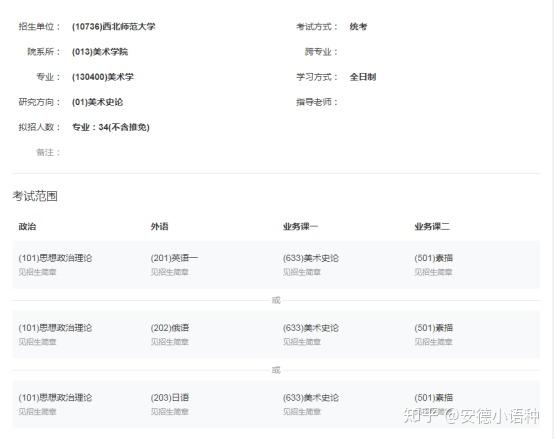Open 见招生简章 under (202)俄语
Viewport: 554px width, 440px height.
170,342
